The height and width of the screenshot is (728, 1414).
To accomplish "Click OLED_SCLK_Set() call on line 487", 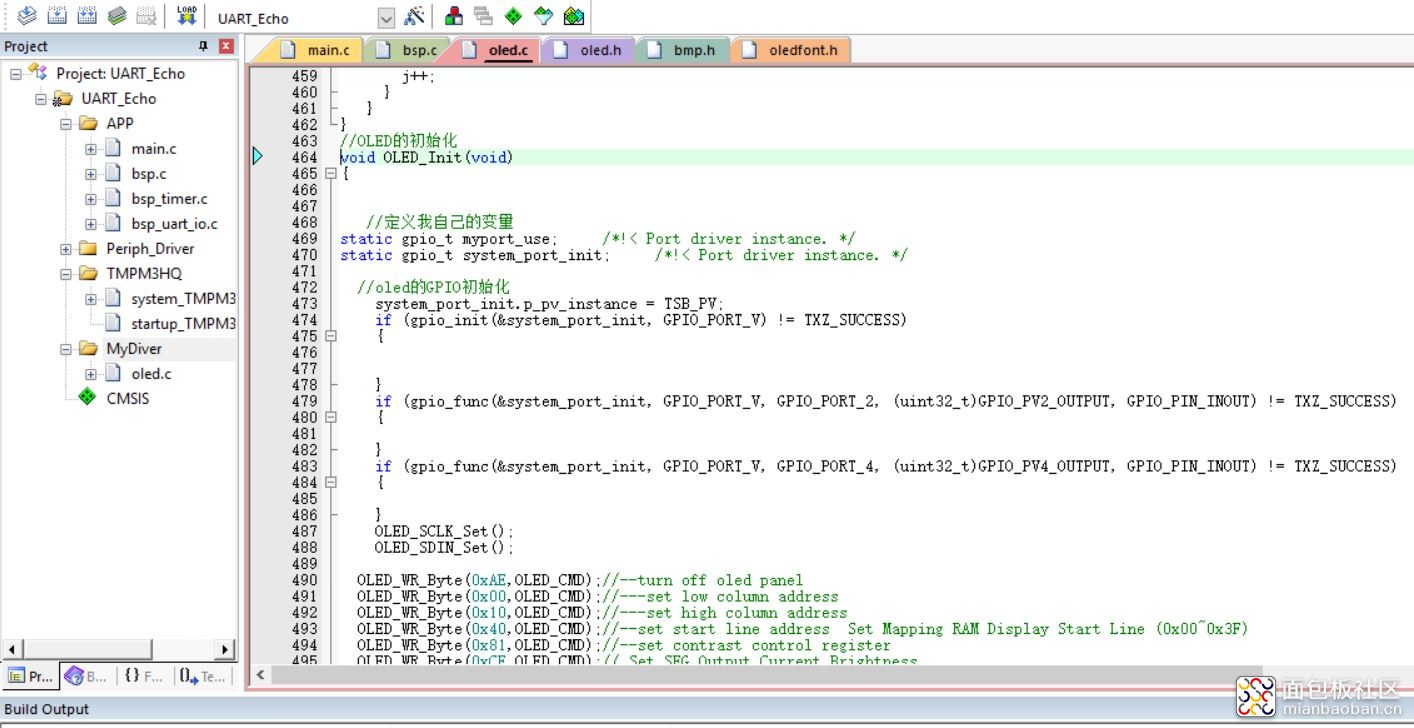I will (444, 531).
